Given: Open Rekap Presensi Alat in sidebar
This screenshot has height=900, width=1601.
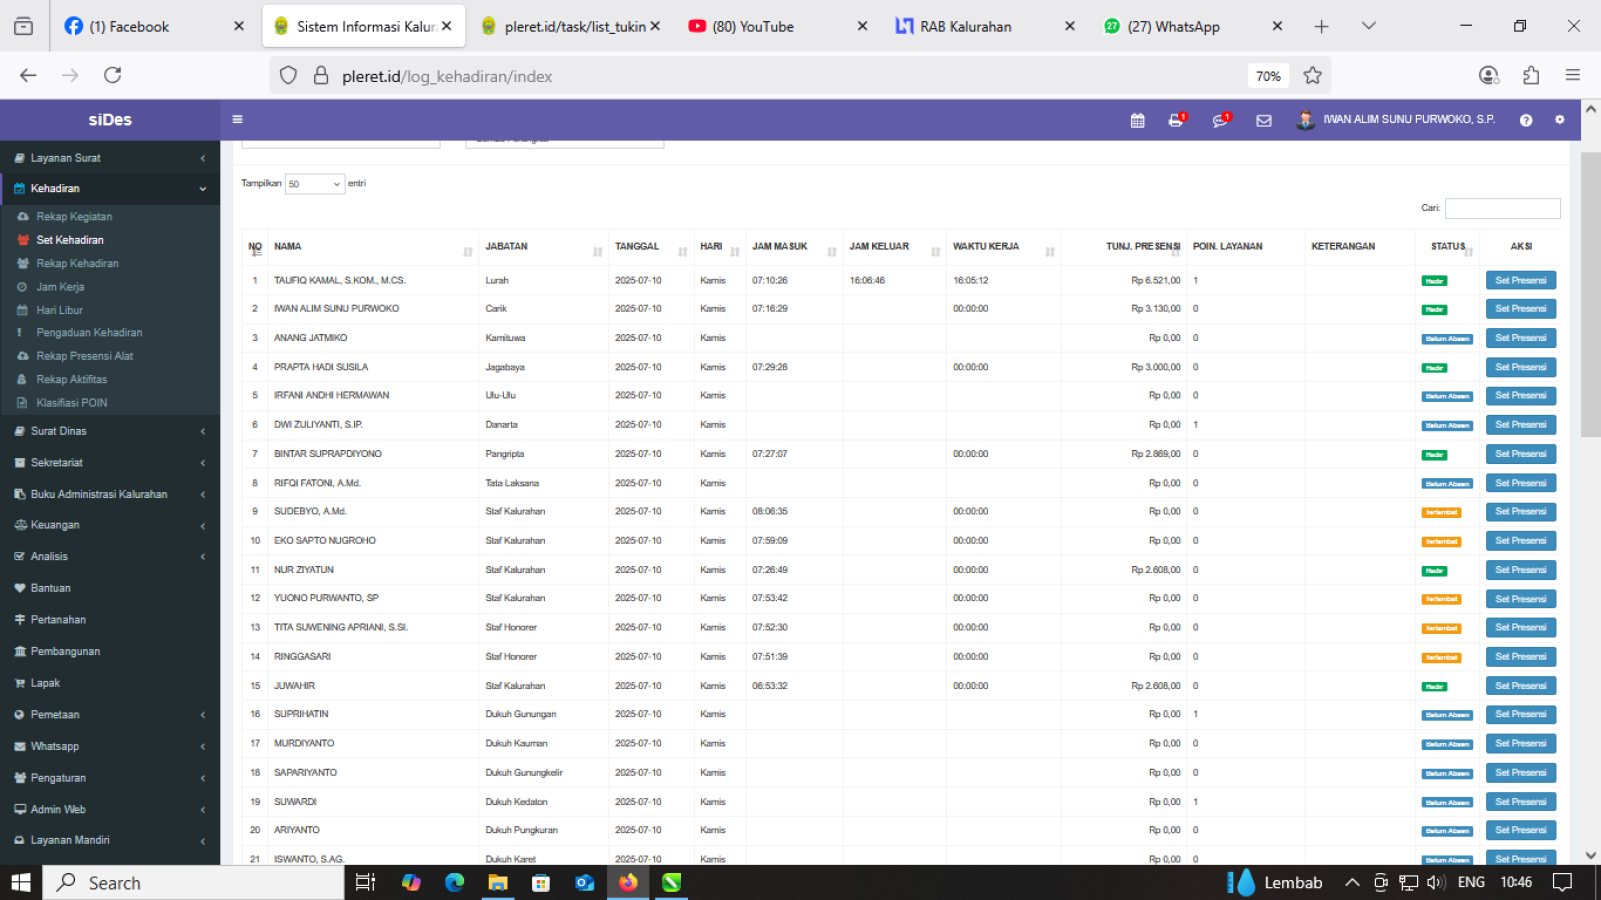Looking at the screenshot, I should pyautogui.click(x=84, y=356).
